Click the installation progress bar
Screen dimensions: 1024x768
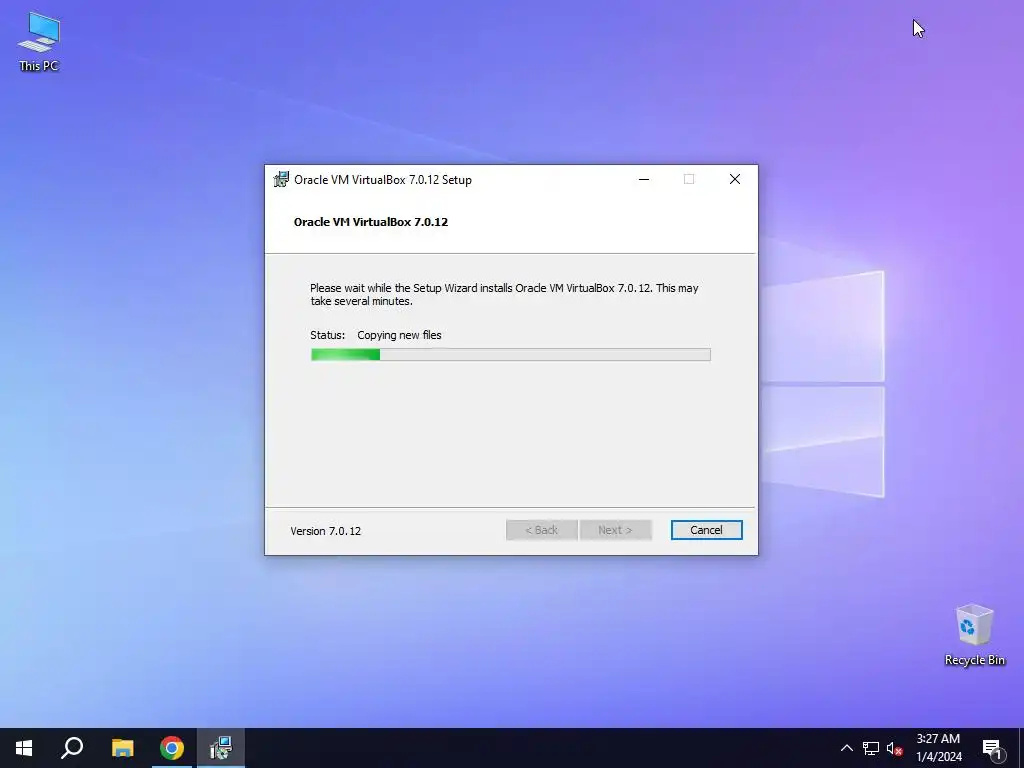511,355
